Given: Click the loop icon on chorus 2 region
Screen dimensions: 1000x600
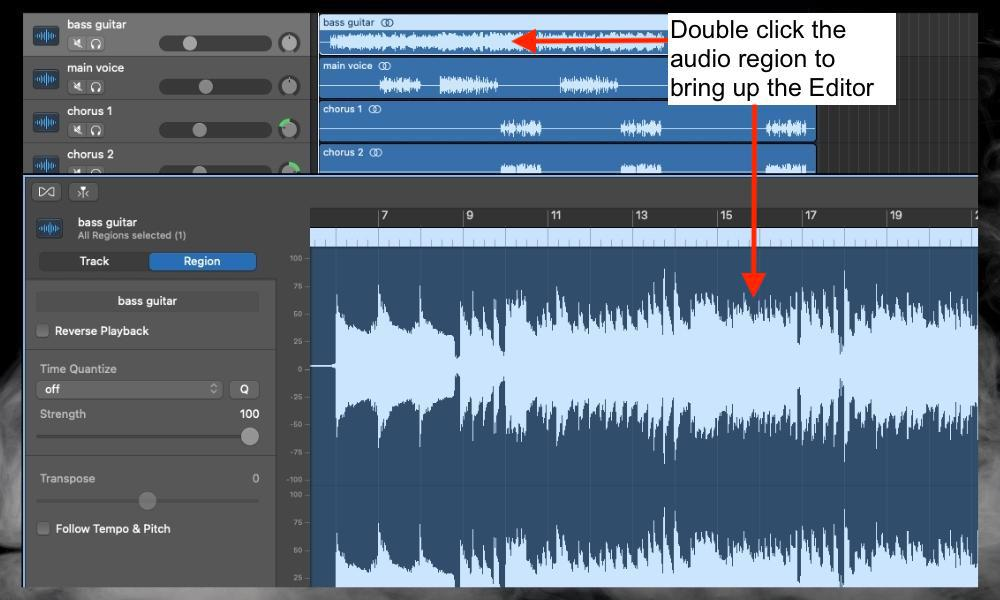Looking at the screenshot, I should (x=376, y=152).
